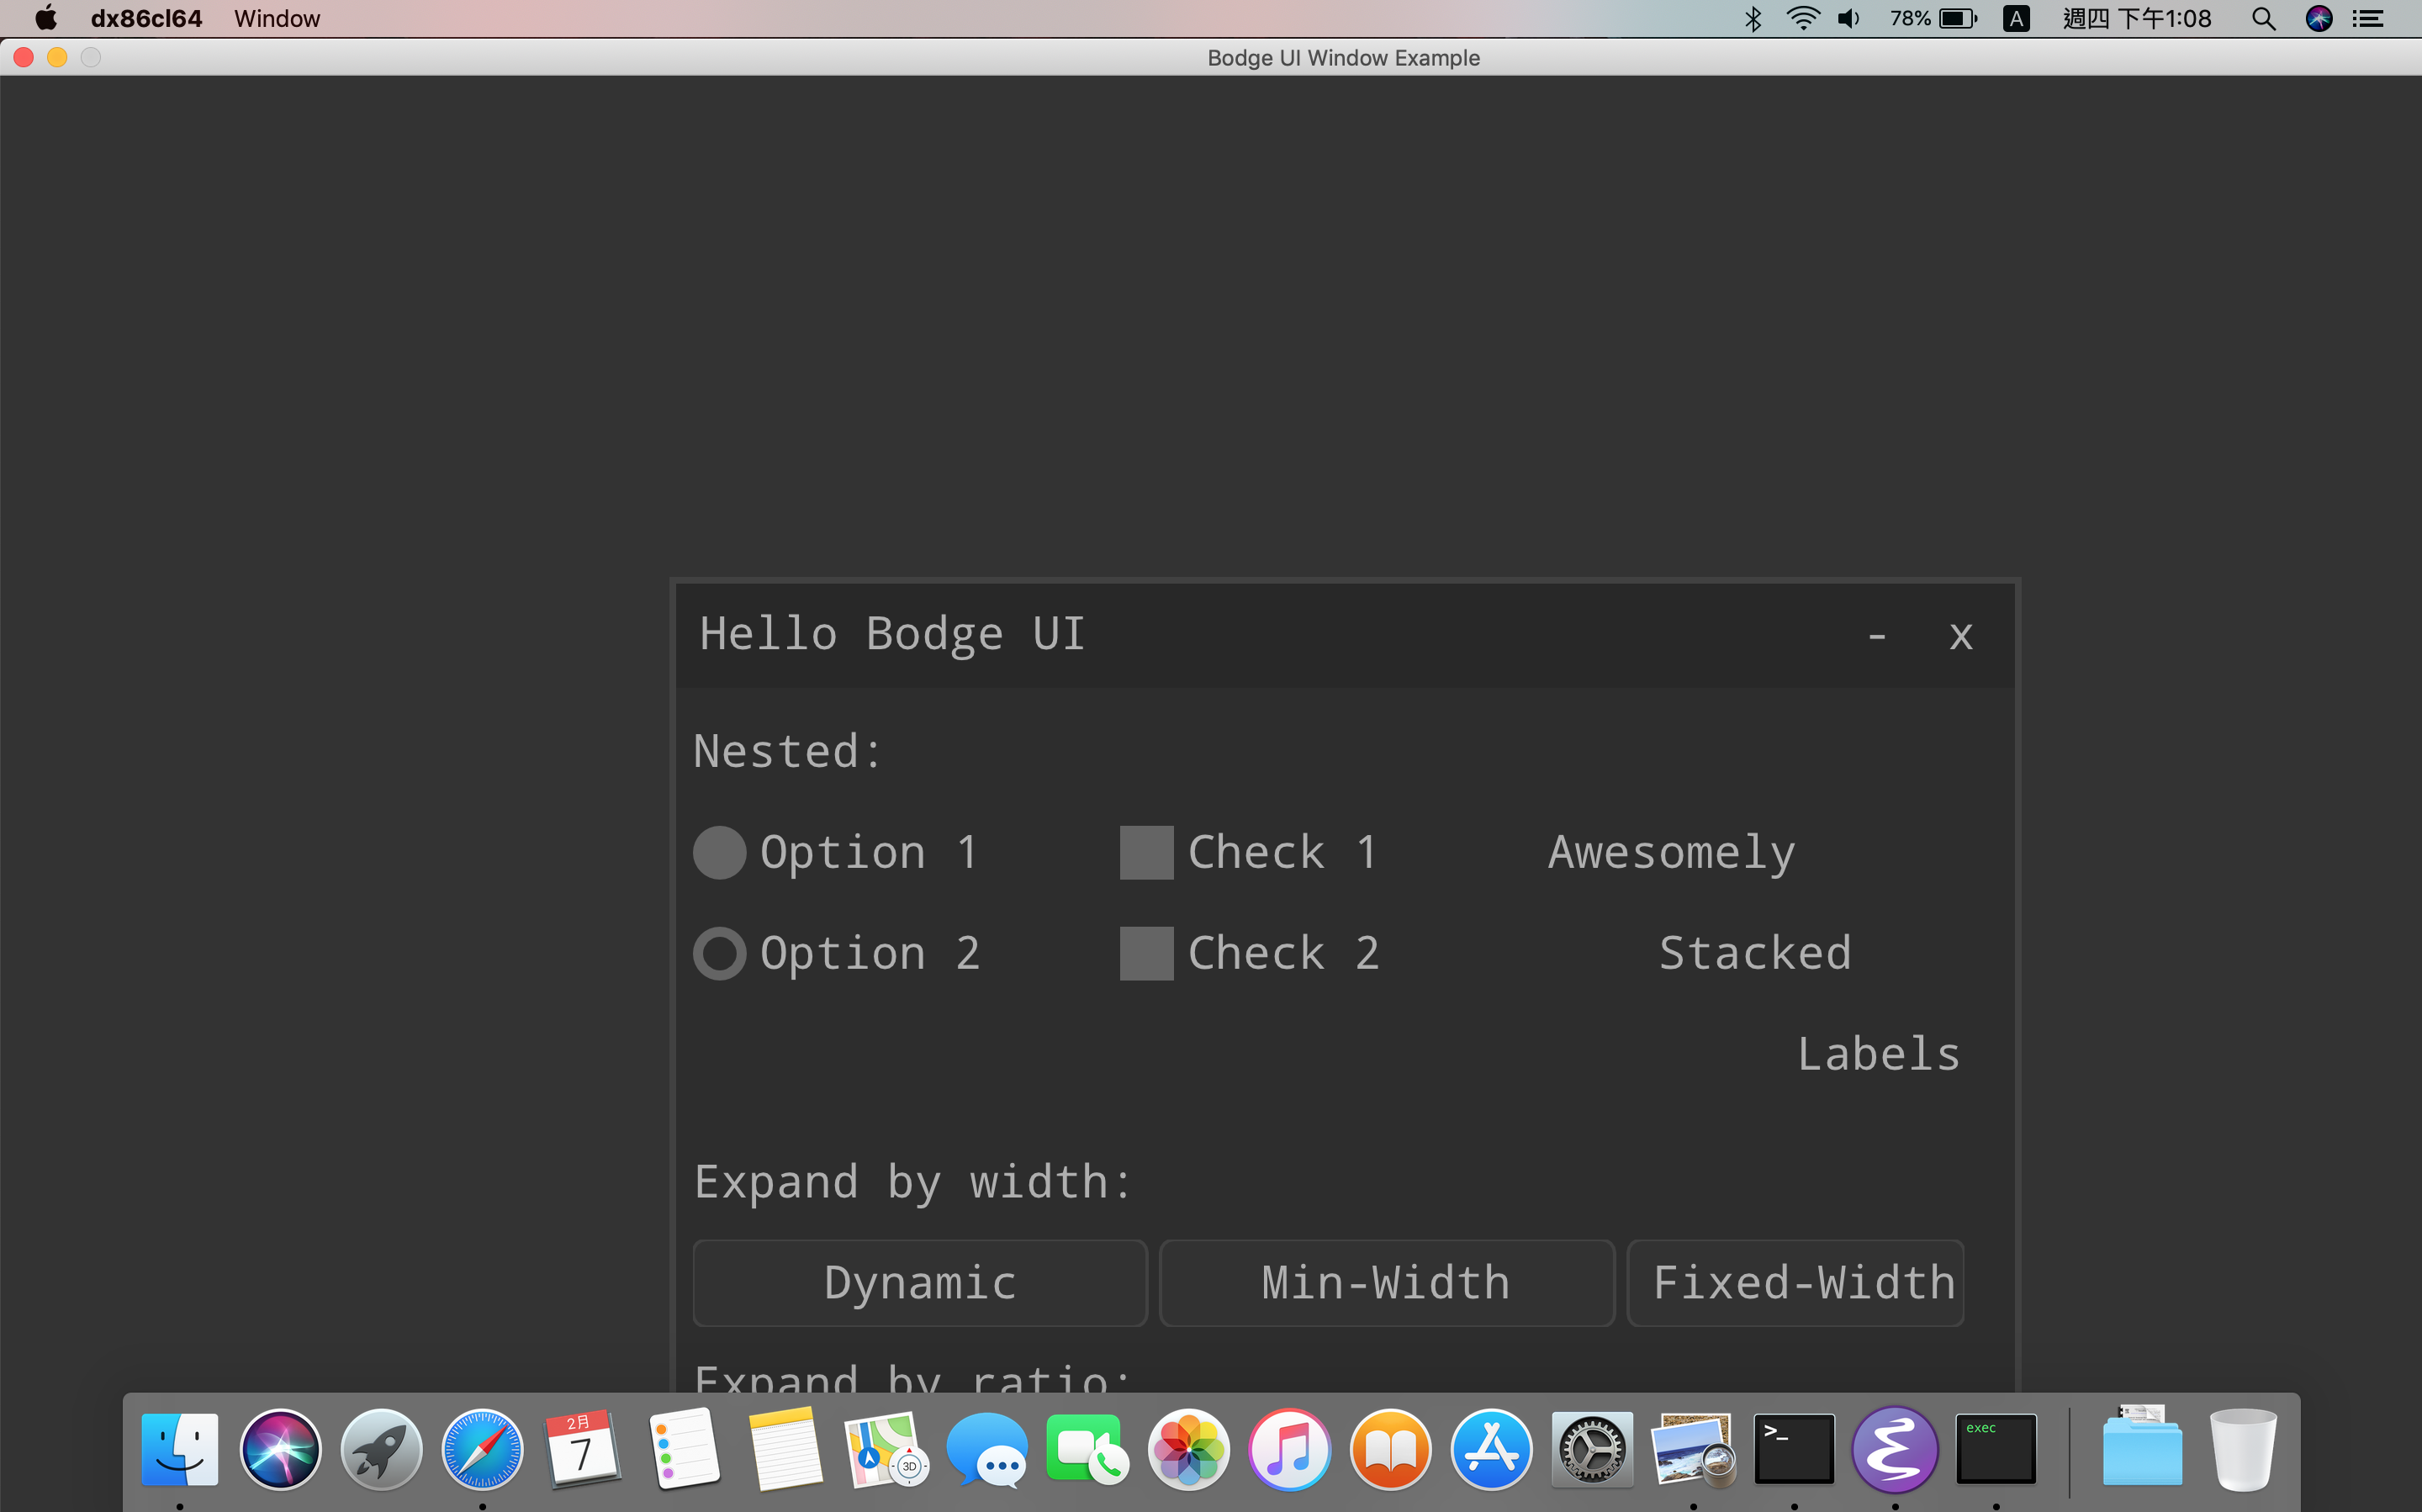2422x1512 pixels.
Task: Click the Dynamic button
Action: (x=920, y=1283)
